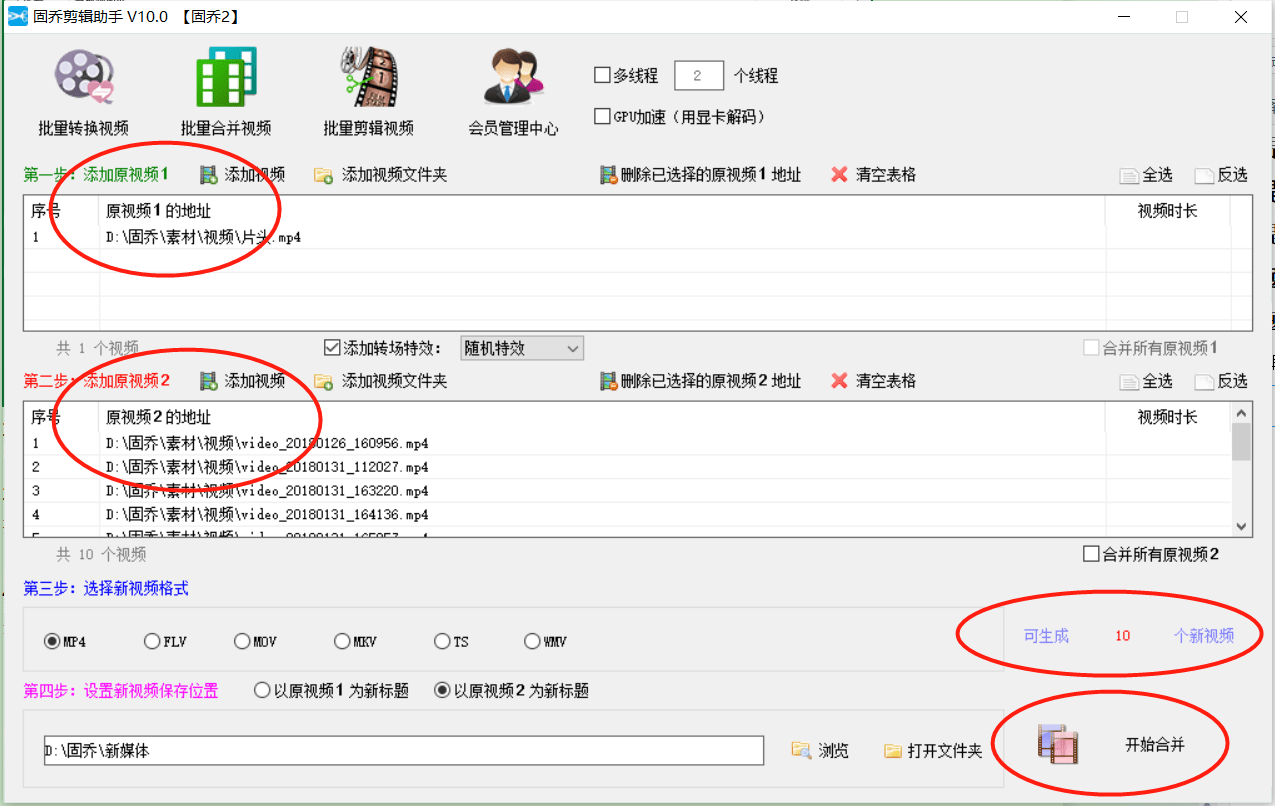Click 添加视频文件夹 icon in step two

pyautogui.click(x=323, y=382)
